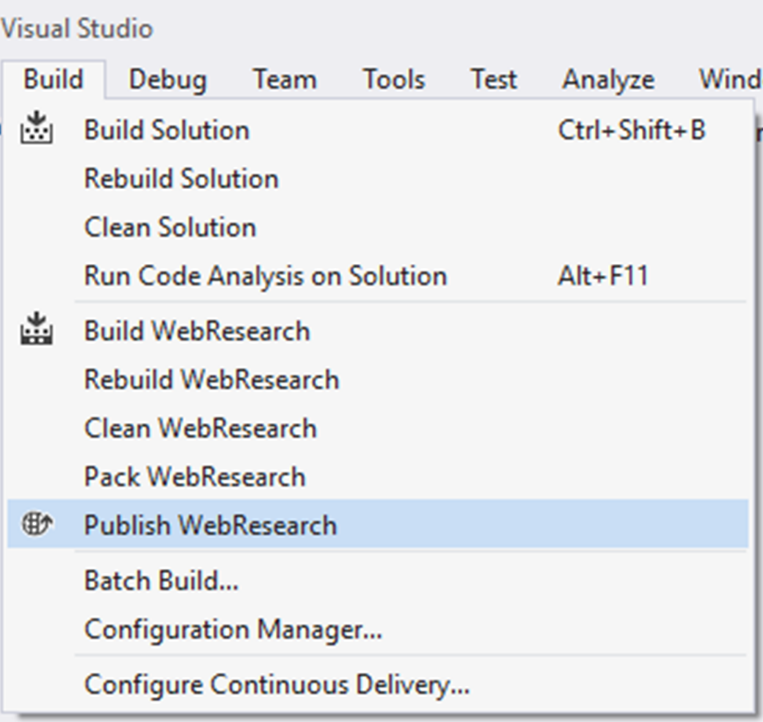
Task: Click the Build WebResearch project icon
Action: 36,329
